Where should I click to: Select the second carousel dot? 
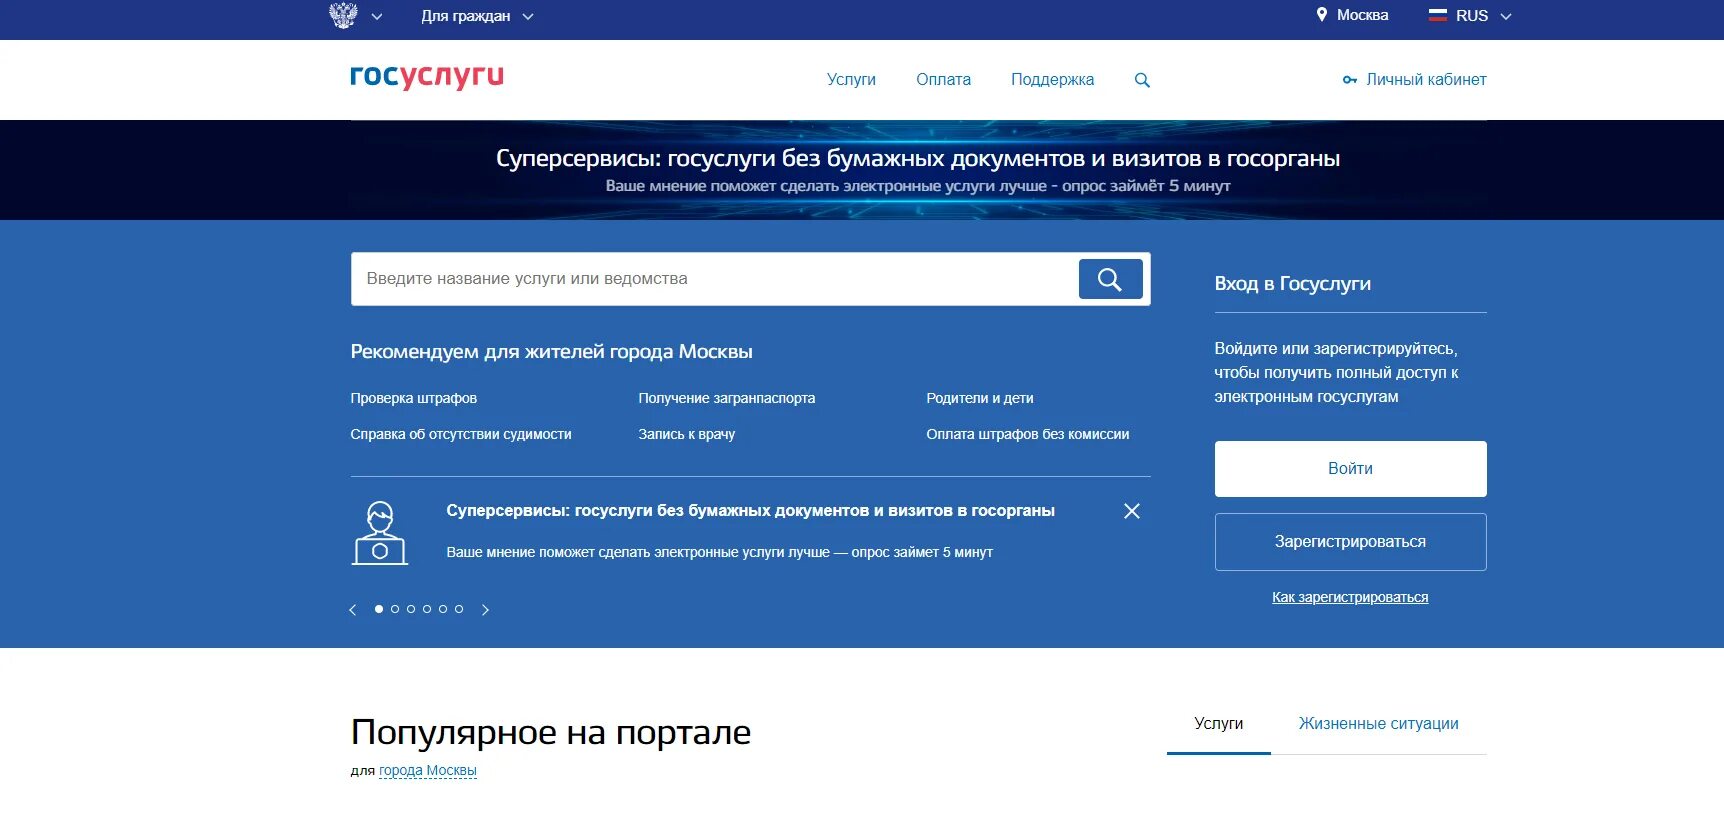pyautogui.click(x=395, y=609)
